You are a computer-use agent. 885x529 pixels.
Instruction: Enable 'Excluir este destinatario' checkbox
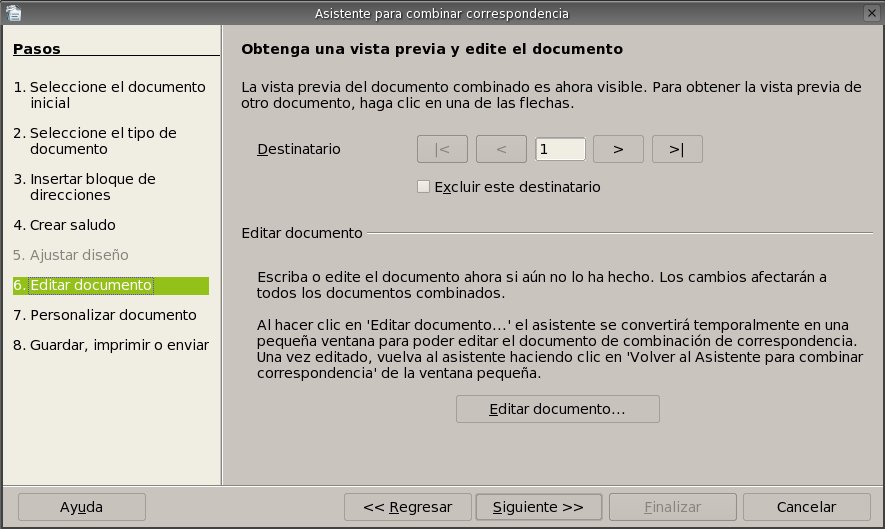[x=424, y=187]
